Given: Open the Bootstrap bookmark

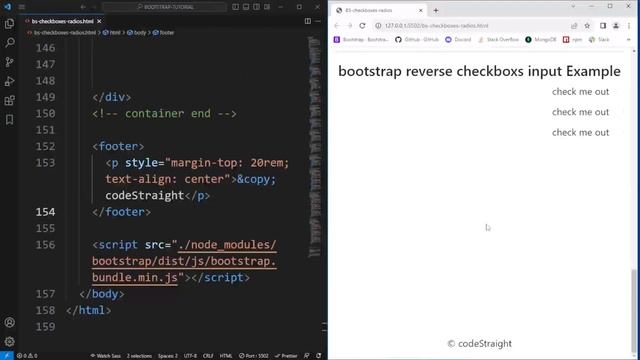Looking at the screenshot, I should coord(361,40).
